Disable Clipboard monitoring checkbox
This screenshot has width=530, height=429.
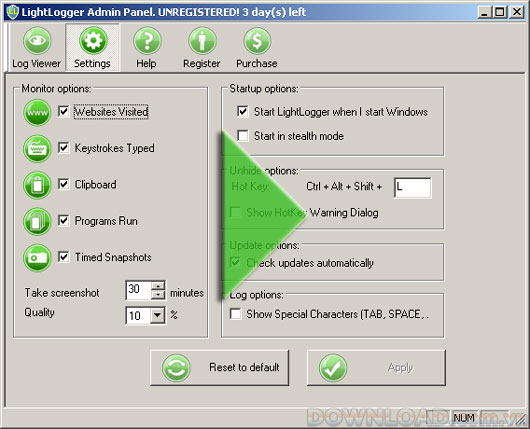click(x=64, y=184)
